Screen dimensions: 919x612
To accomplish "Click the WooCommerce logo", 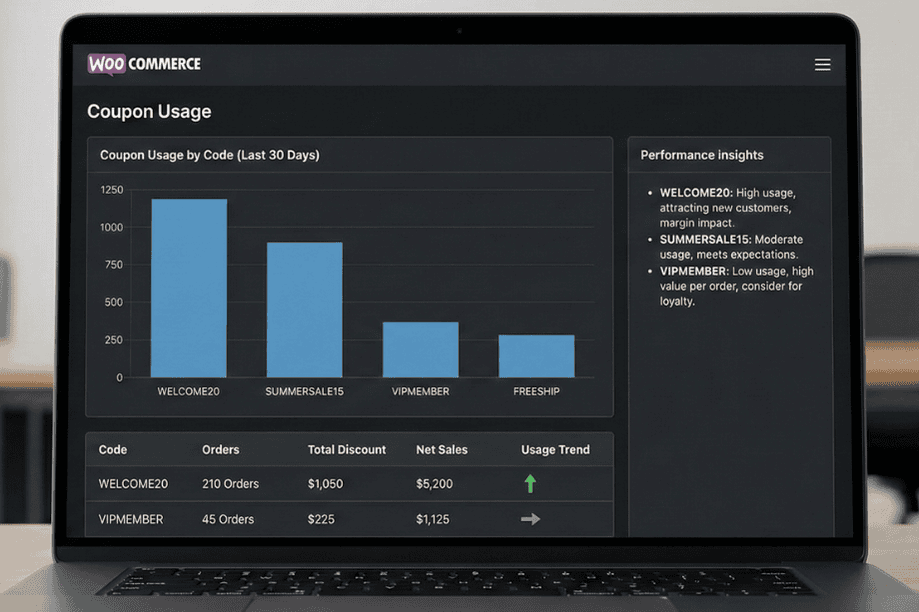I will pos(143,63).
